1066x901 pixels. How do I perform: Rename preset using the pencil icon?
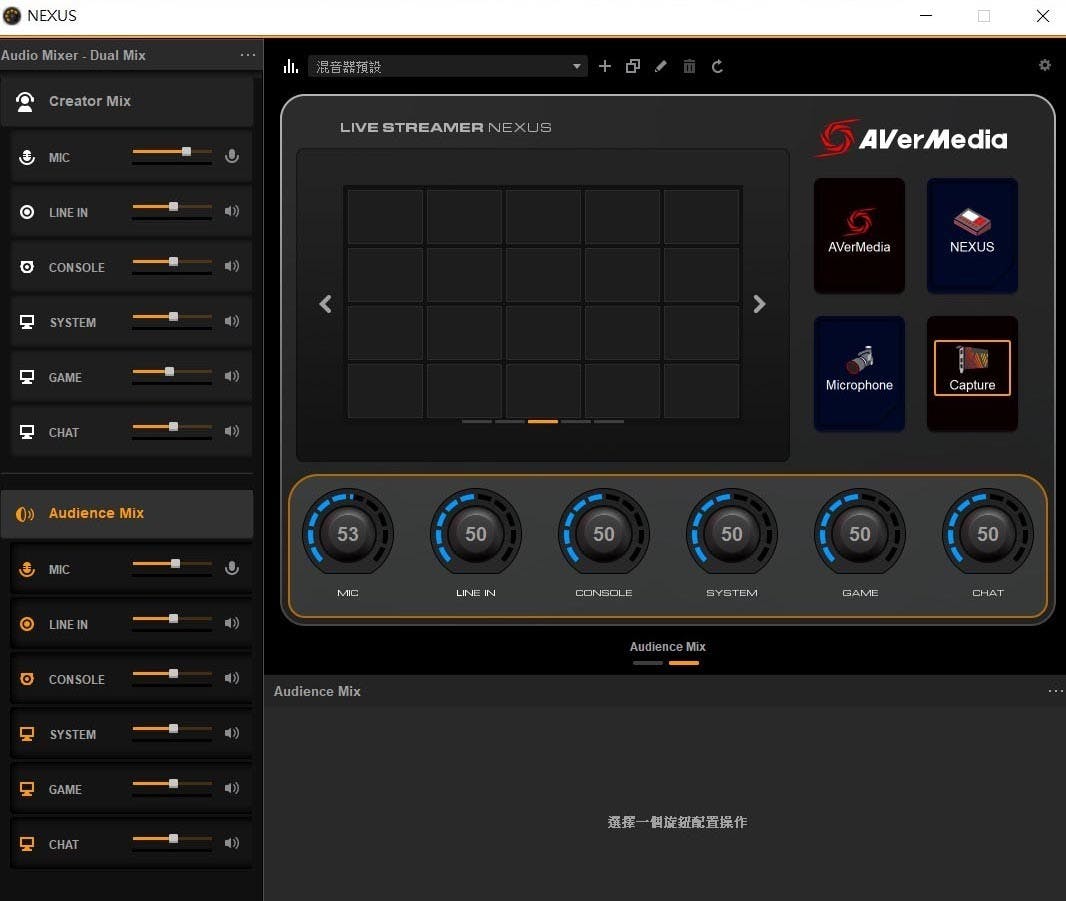coord(661,66)
